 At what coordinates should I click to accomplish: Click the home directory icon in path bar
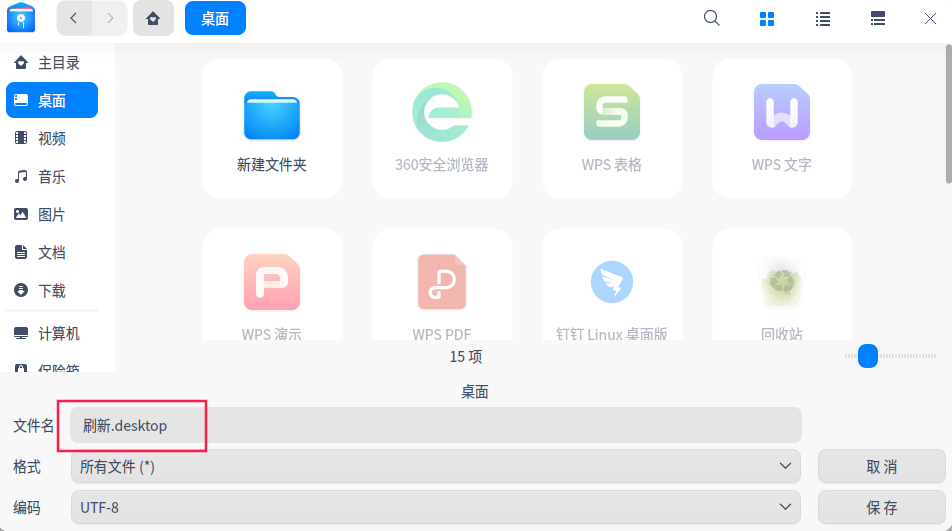pos(153,18)
